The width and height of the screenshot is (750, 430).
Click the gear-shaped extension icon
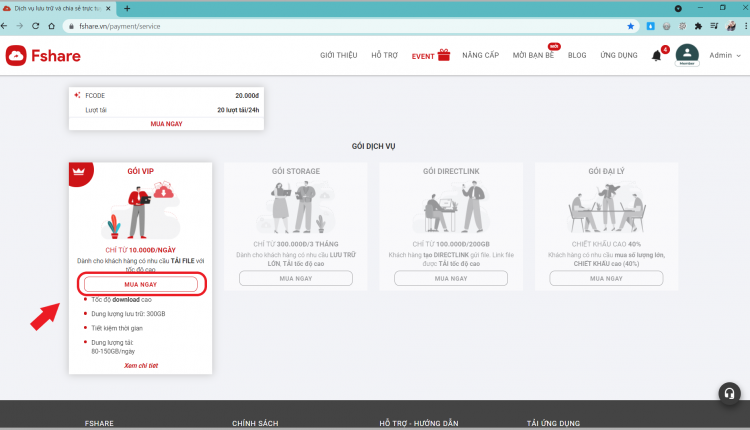(x=683, y=26)
